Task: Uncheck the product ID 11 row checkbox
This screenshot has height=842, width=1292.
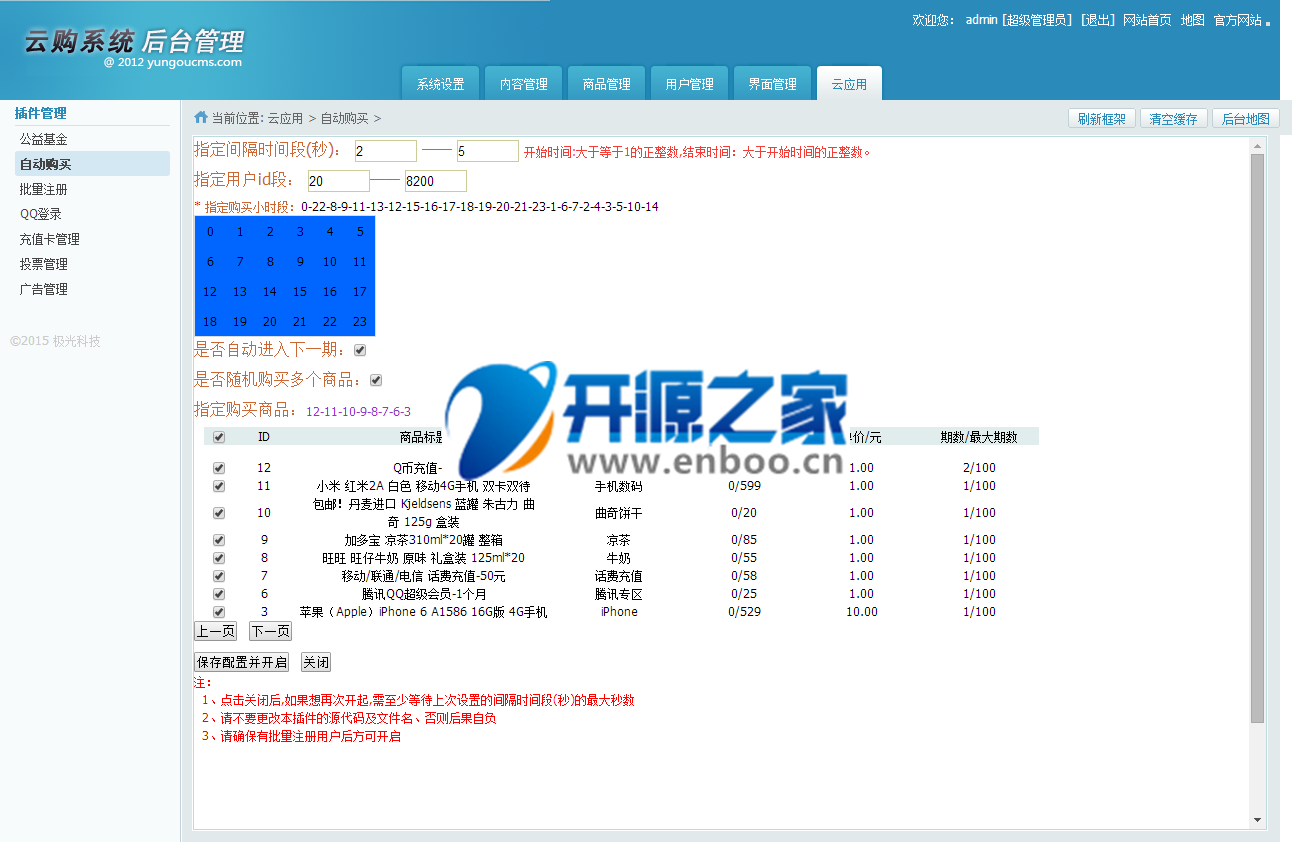Action: point(219,486)
